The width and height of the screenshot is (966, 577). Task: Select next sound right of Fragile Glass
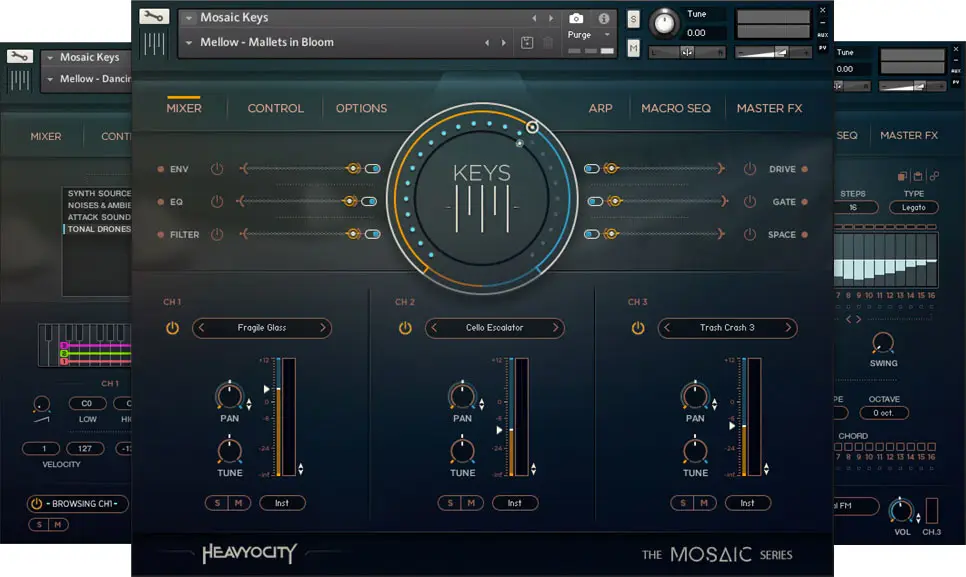click(323, 328)
